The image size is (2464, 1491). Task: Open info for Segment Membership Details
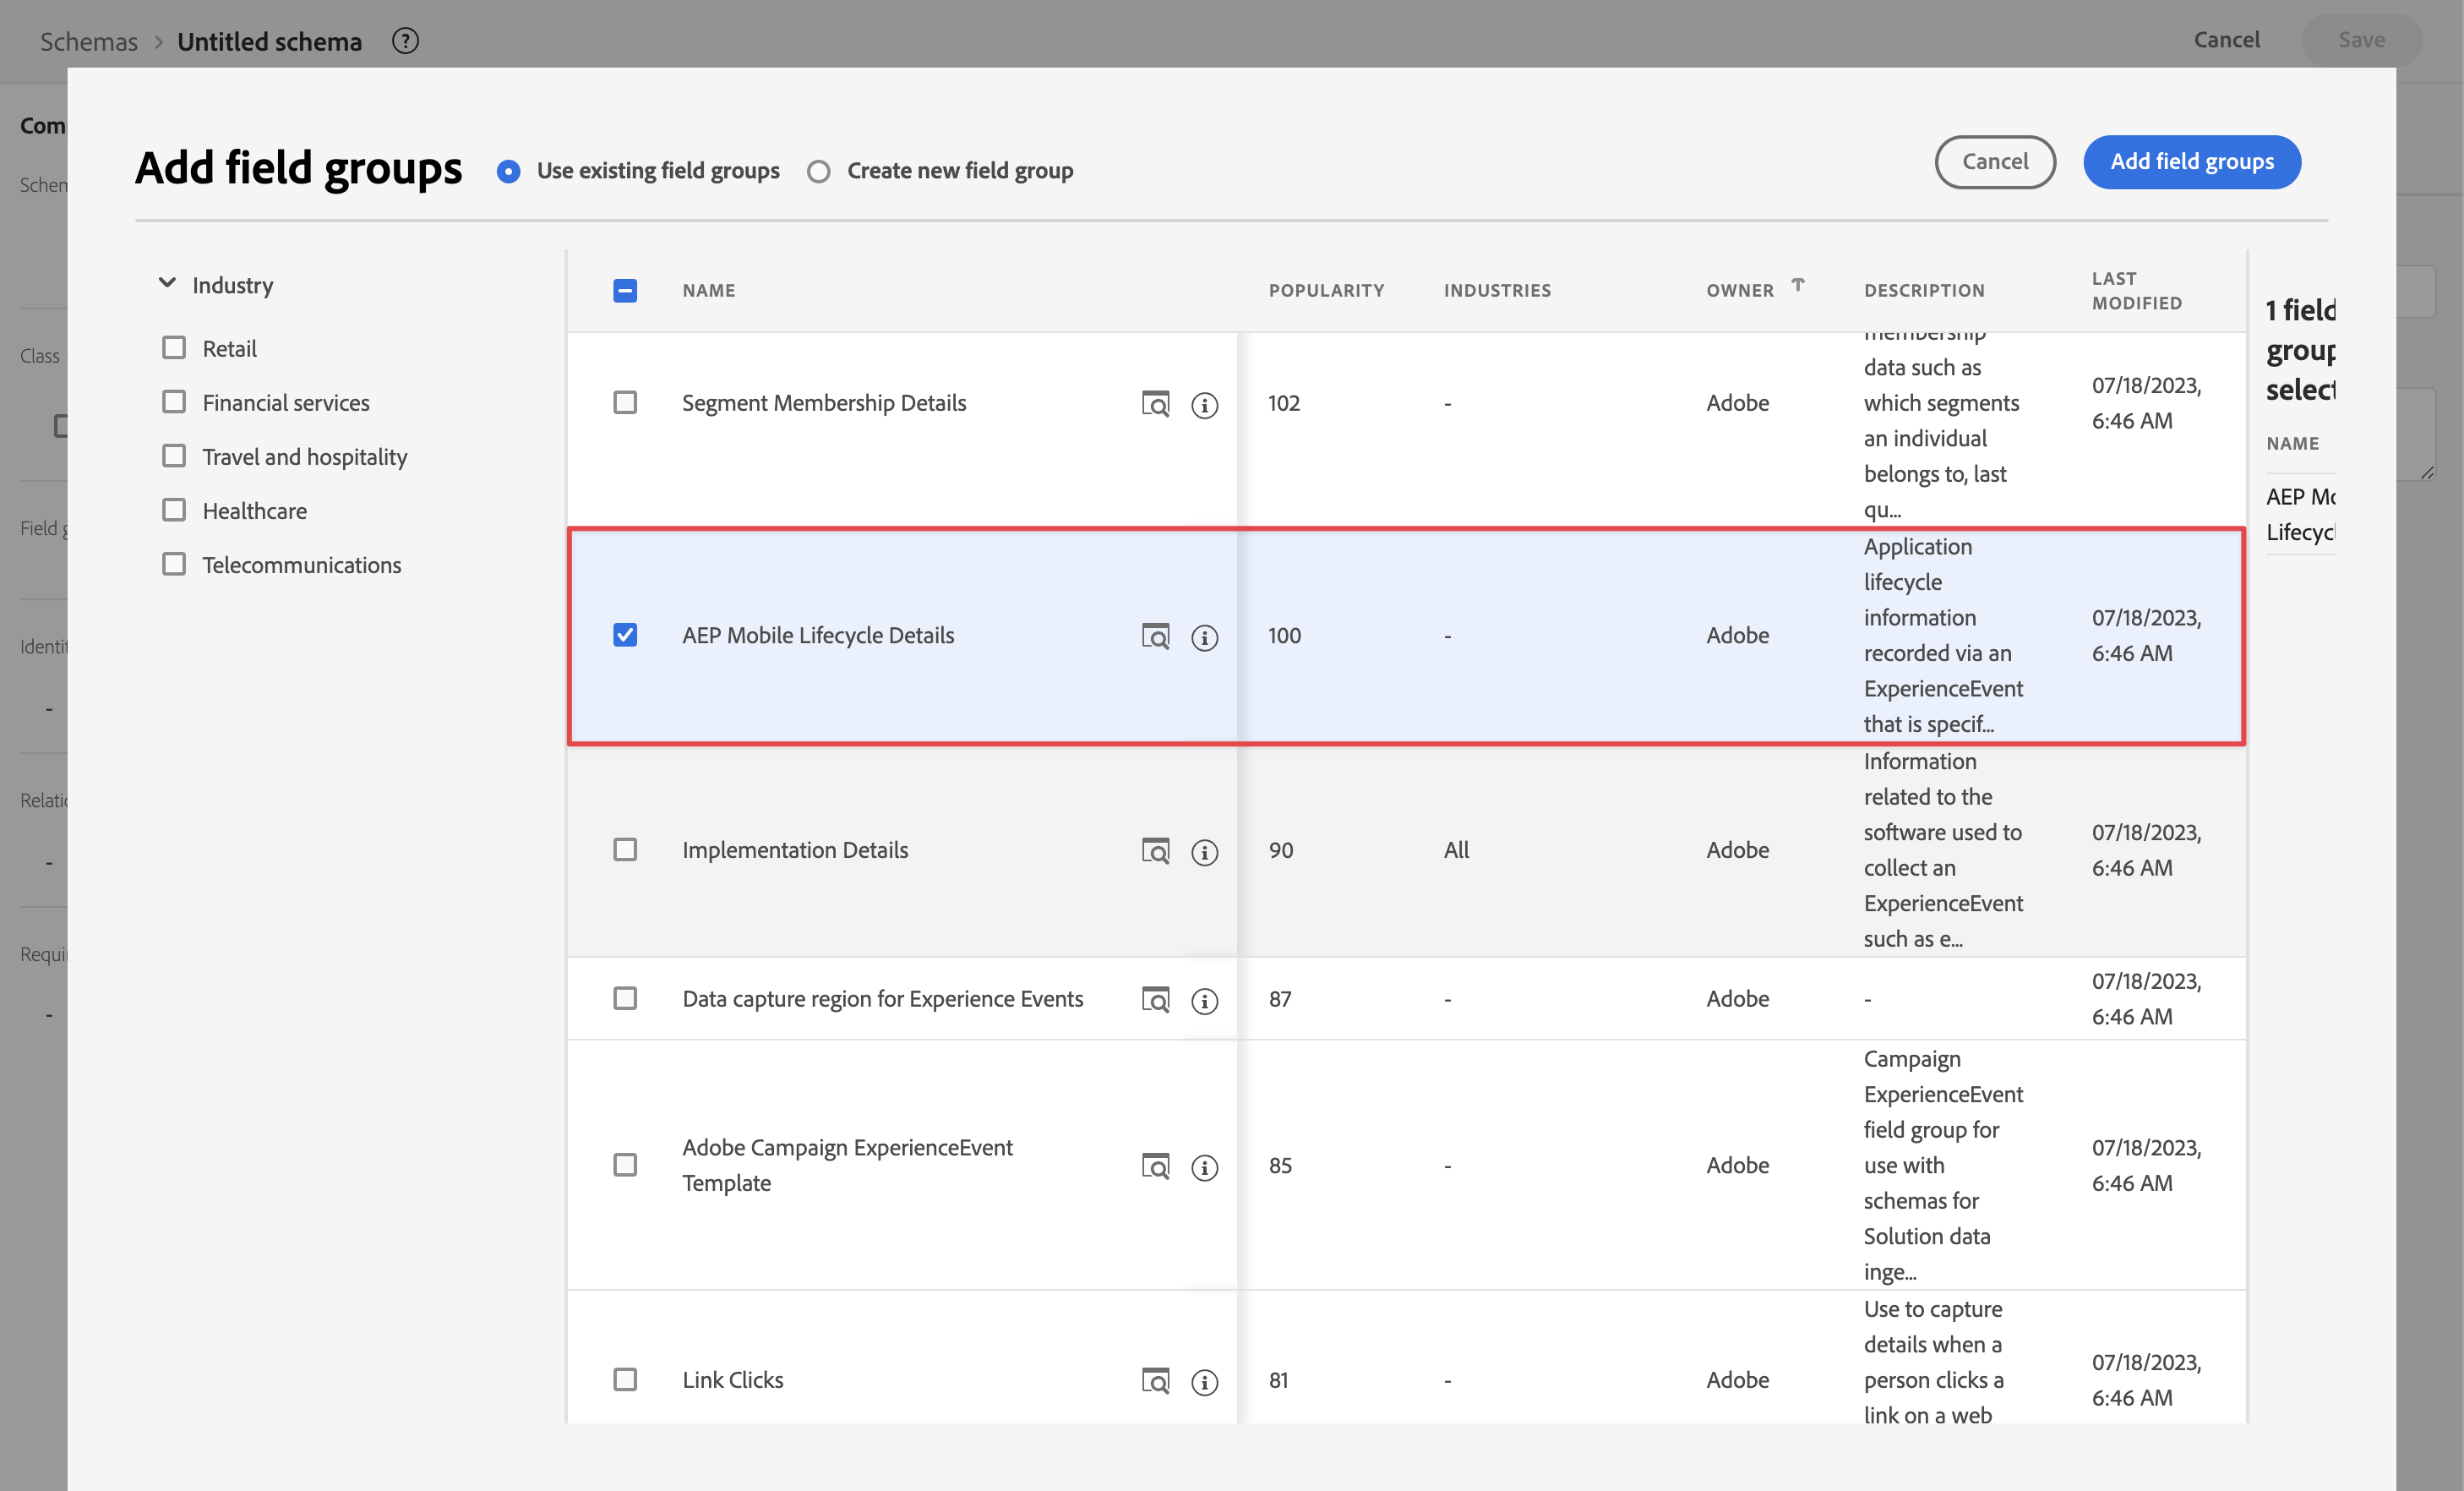(1204, 405)
